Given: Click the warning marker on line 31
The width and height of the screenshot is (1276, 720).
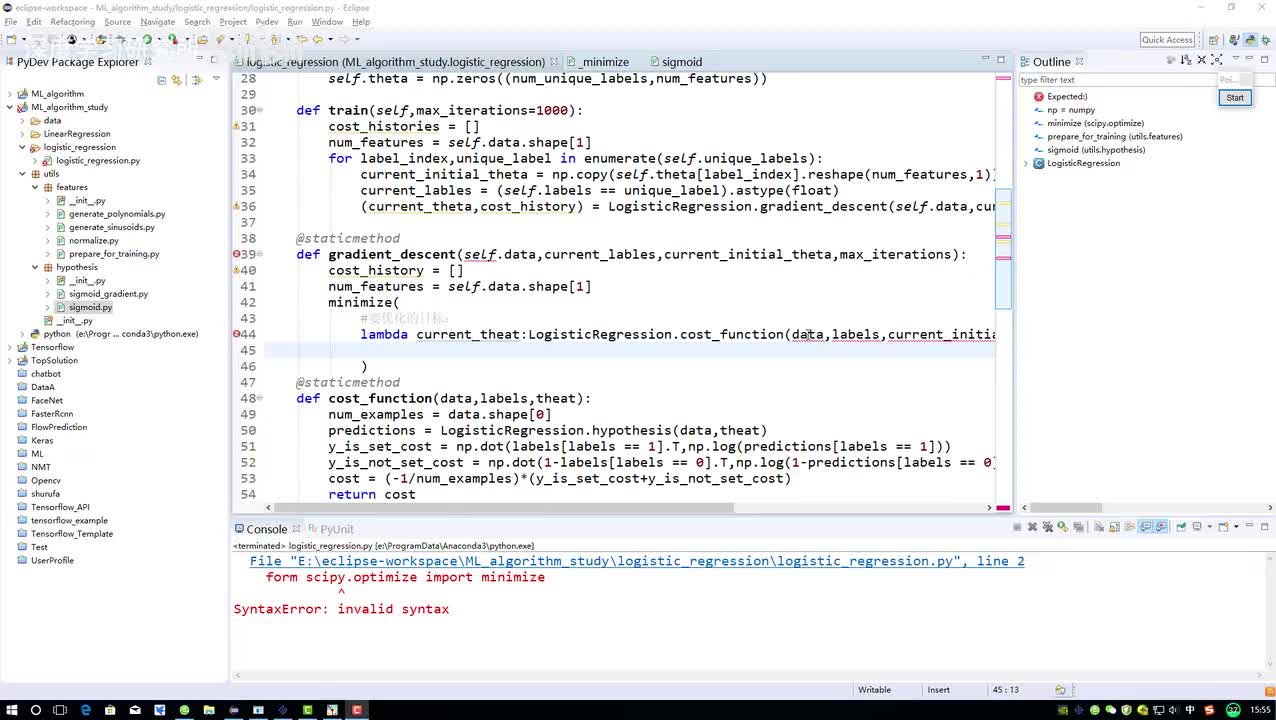Looking at the screenshot, I should (x=236, y=126).
